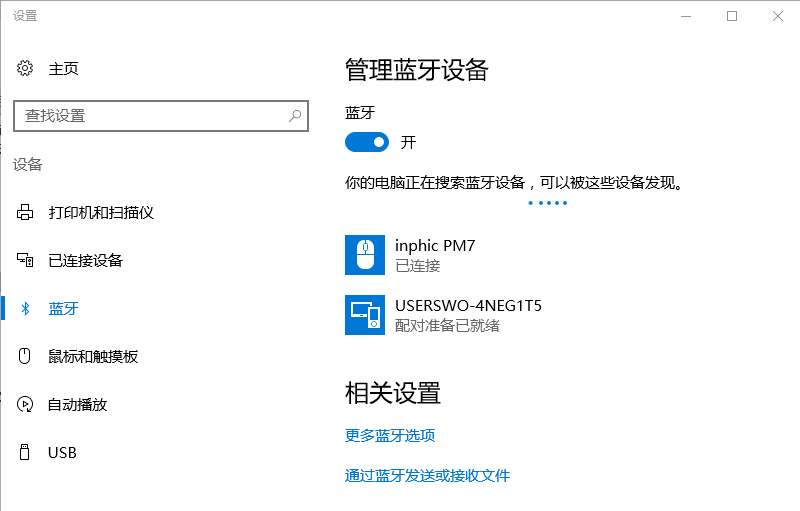Click the 设备 section label
The width and height of the screenshot is (800, 511).
pos(28,164)
